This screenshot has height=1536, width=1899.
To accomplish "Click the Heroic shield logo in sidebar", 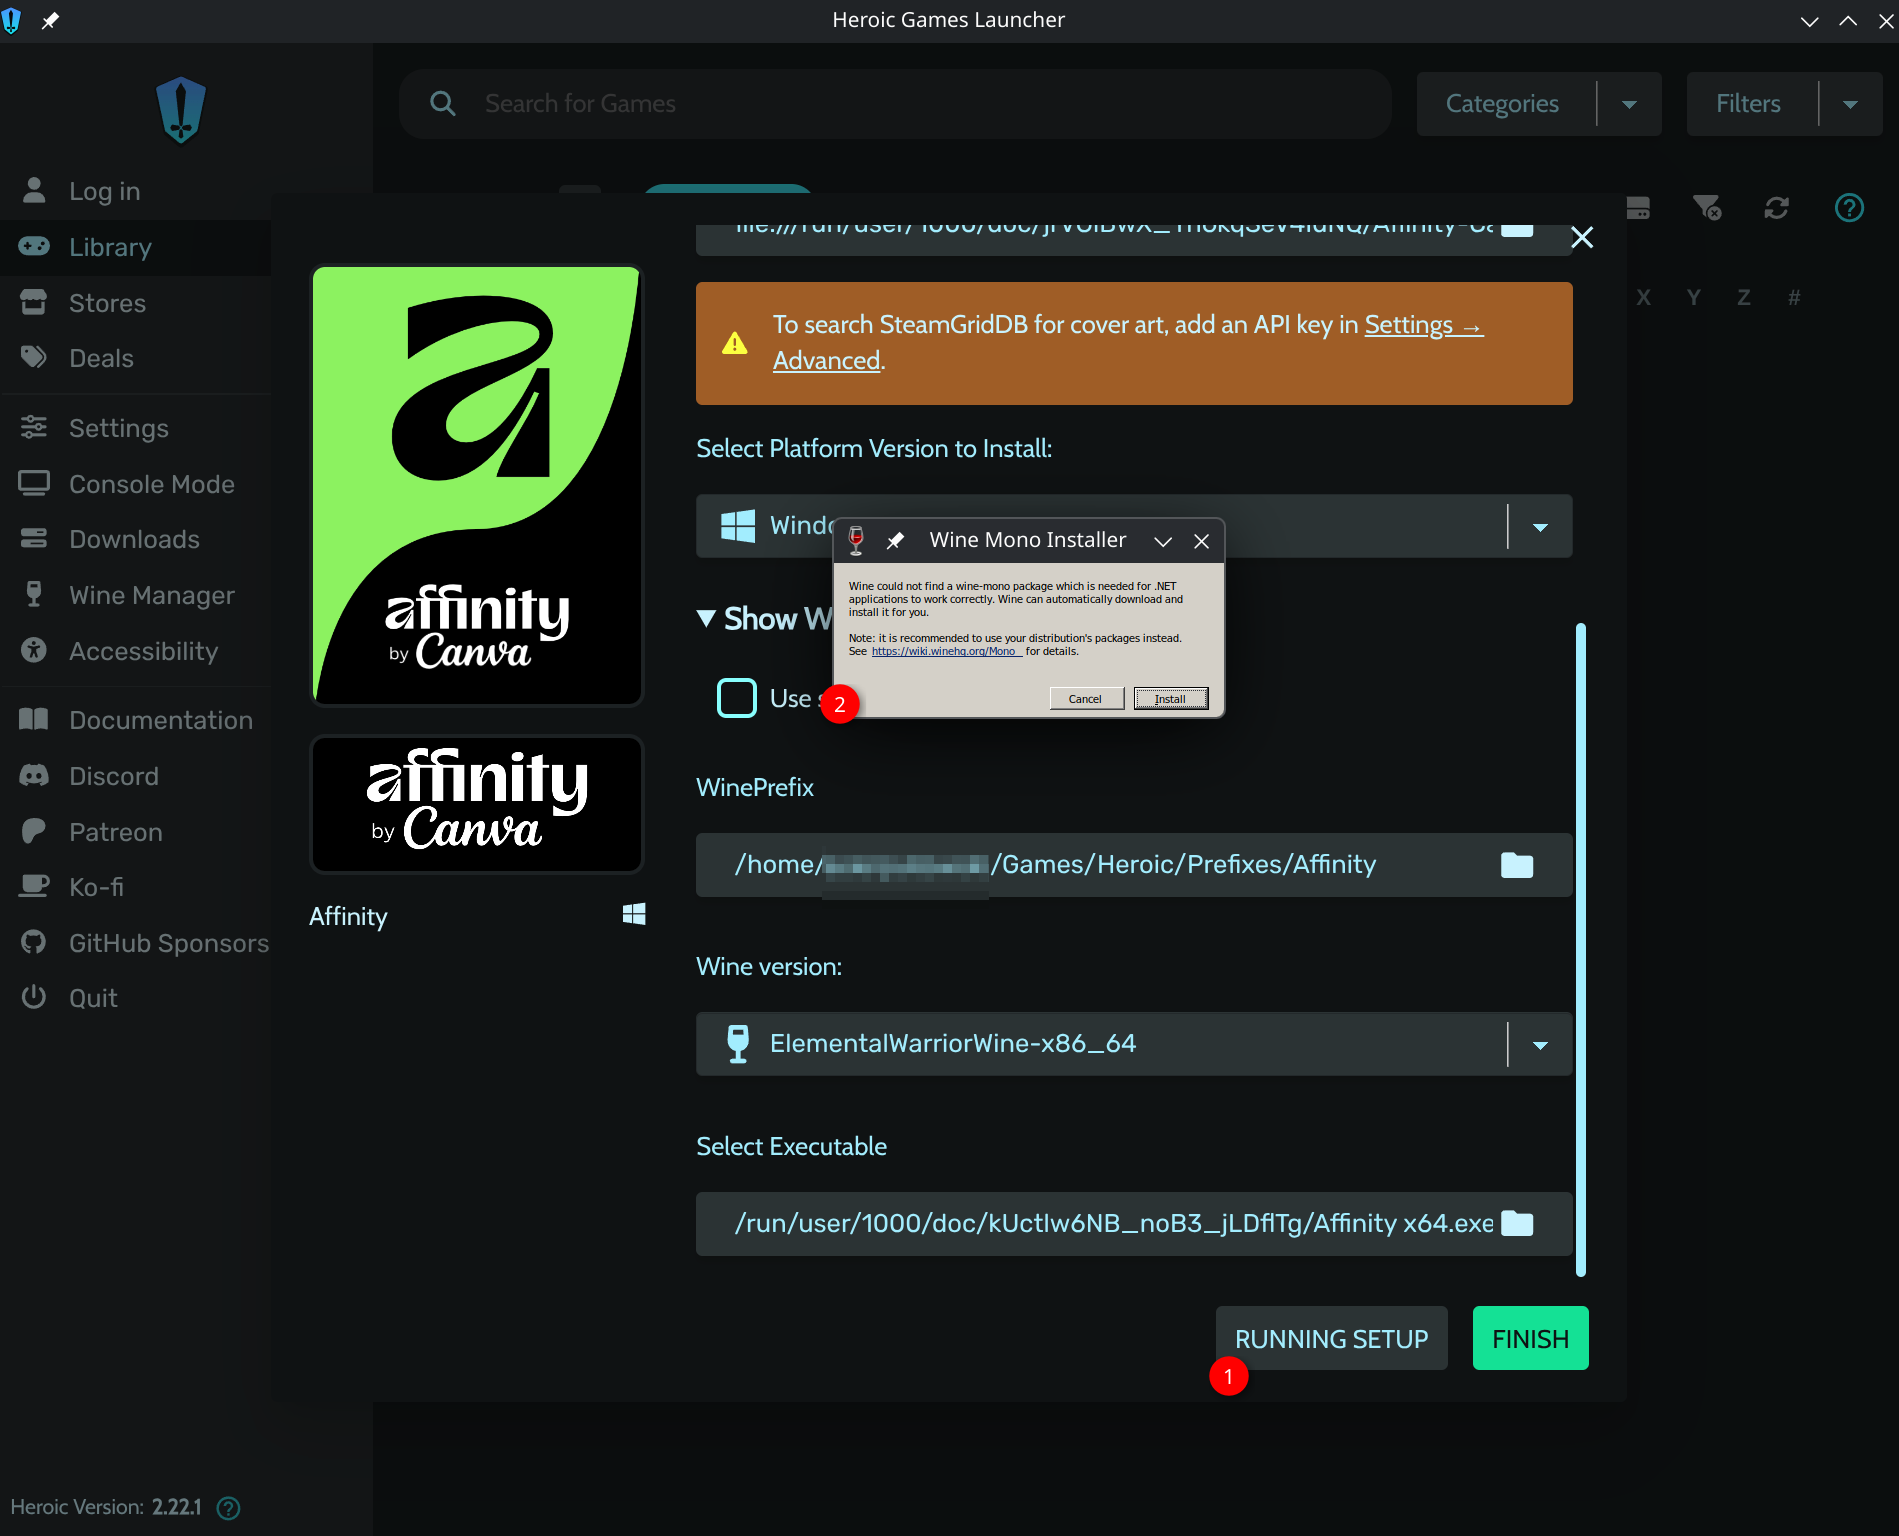I will tap(181, 110).
